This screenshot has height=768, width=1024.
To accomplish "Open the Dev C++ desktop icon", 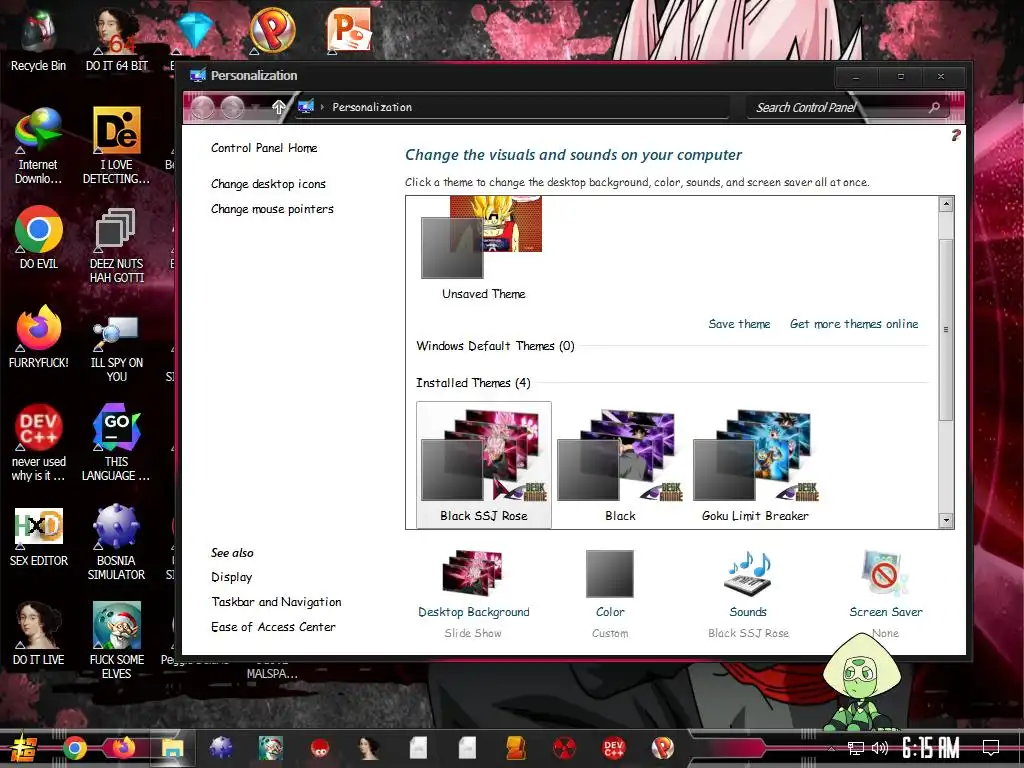I will click(x=39, y=443).
